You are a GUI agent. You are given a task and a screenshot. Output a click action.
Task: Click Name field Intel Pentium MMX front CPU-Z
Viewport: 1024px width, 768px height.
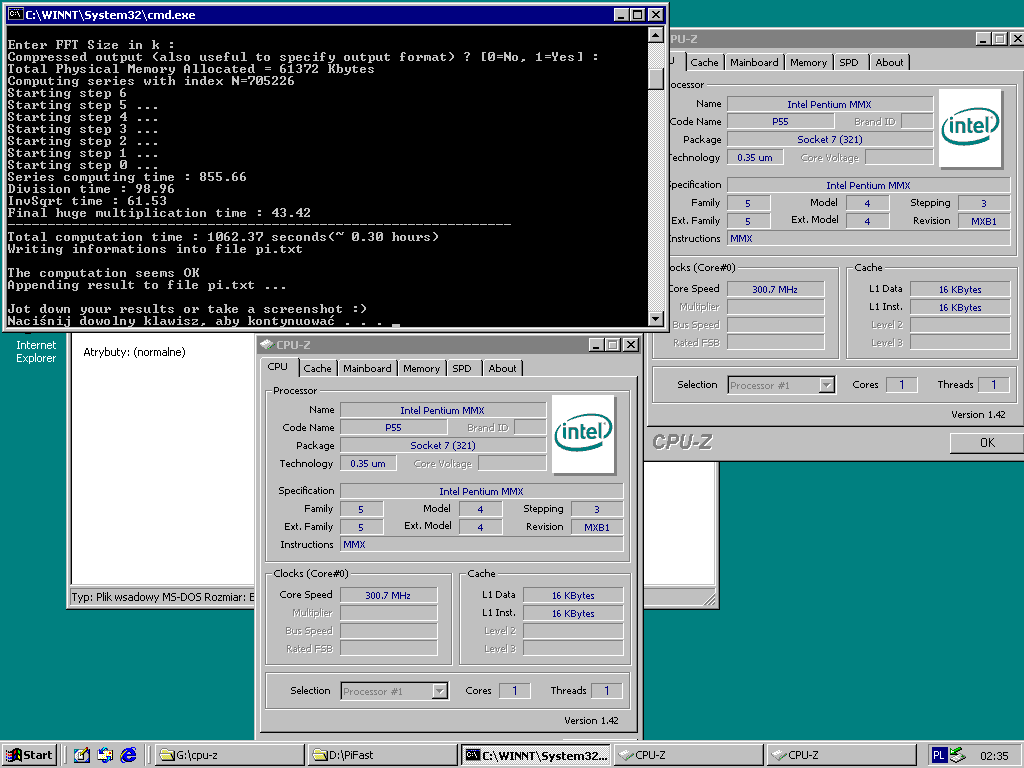[x=443, y=410]
